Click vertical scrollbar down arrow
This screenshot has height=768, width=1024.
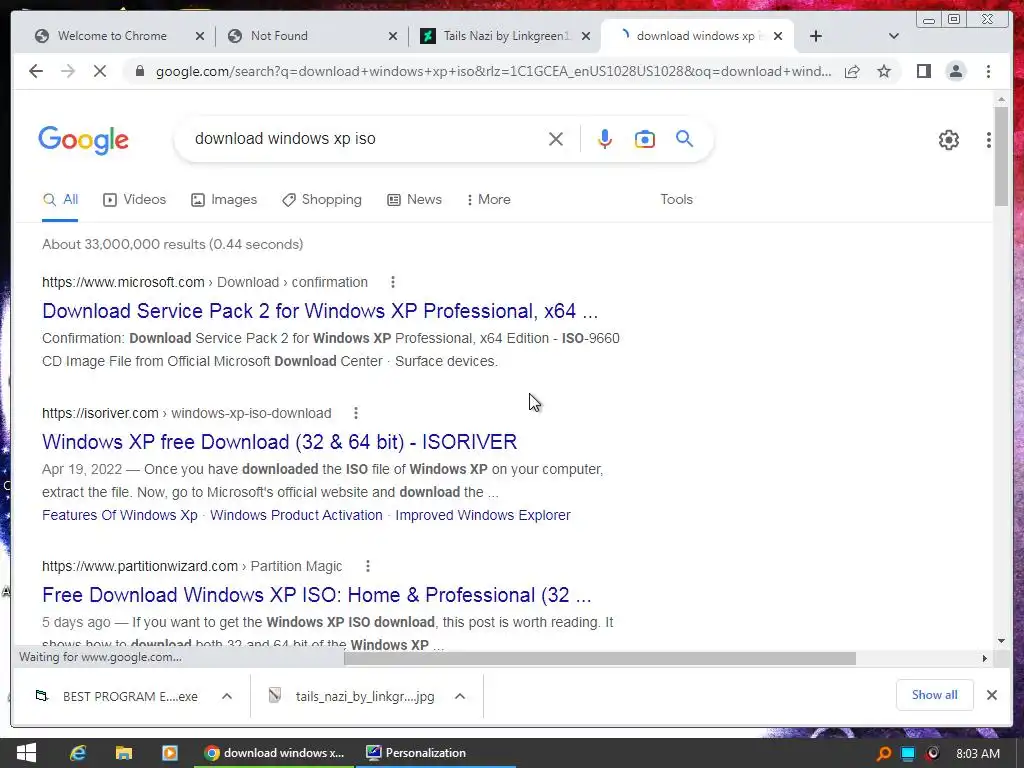pyautogui.click(x=1001, y=641)
